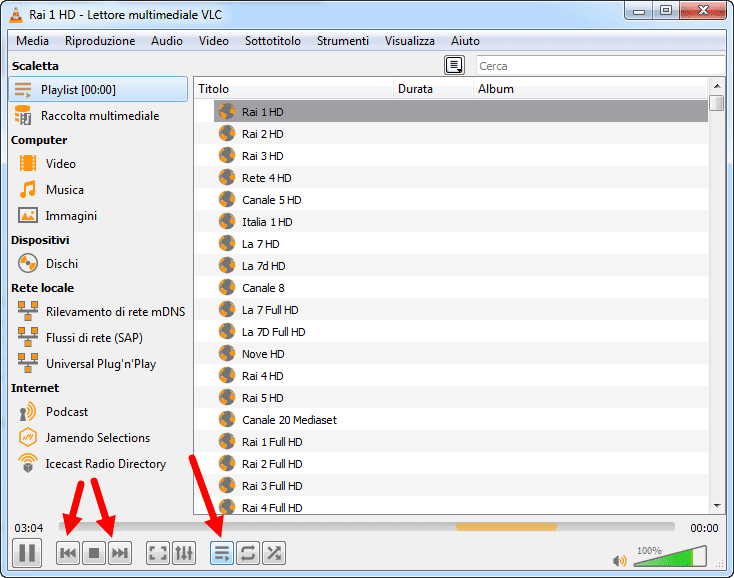
Task: Open the Rilevamento di rete mDNS network icon
Action: click(28, 311)
